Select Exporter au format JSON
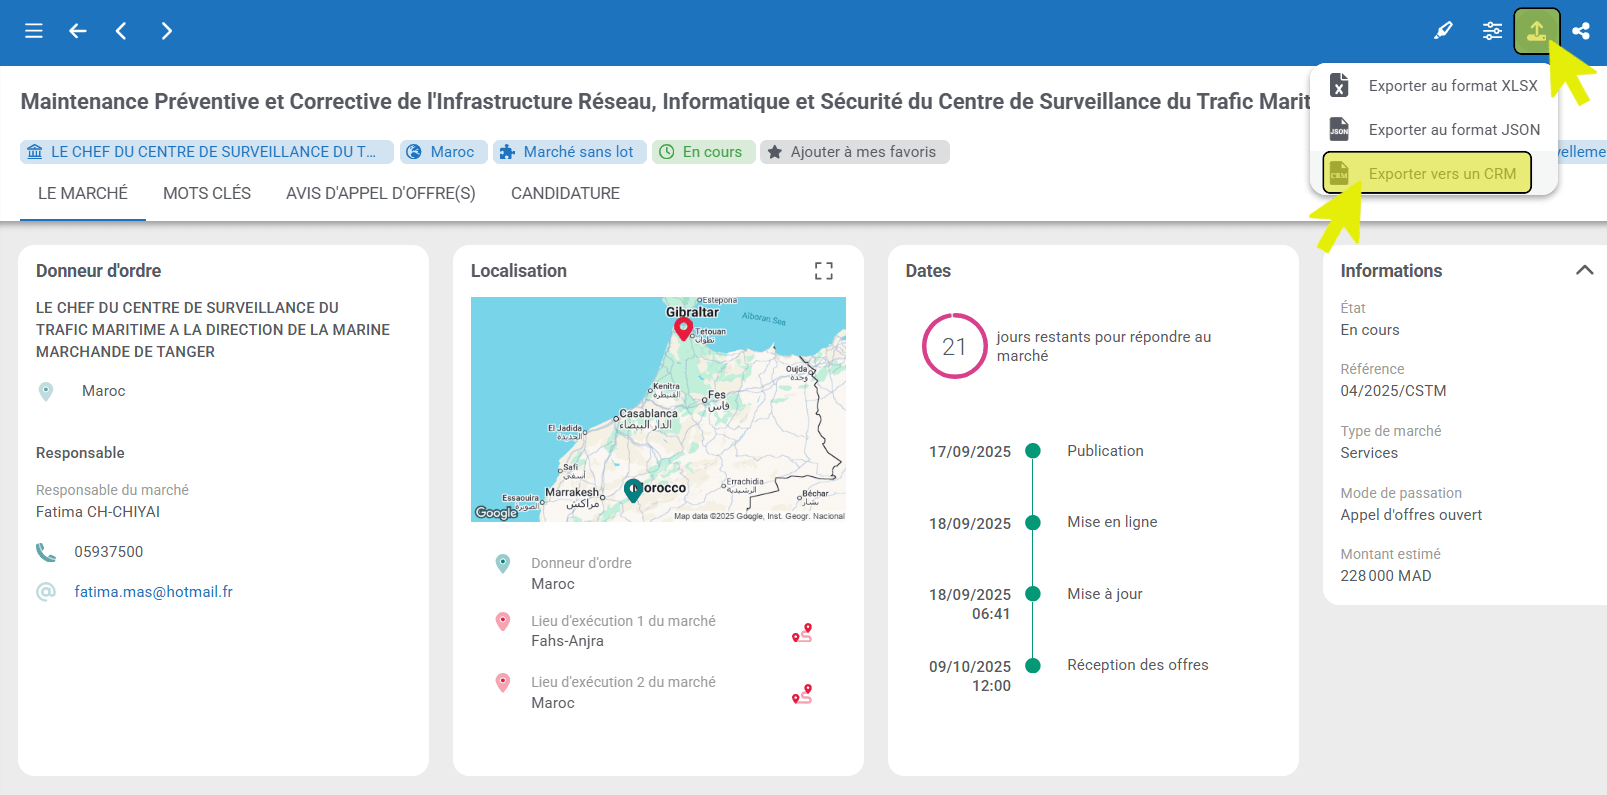The image size is (1607, 795). (1453, 130)
